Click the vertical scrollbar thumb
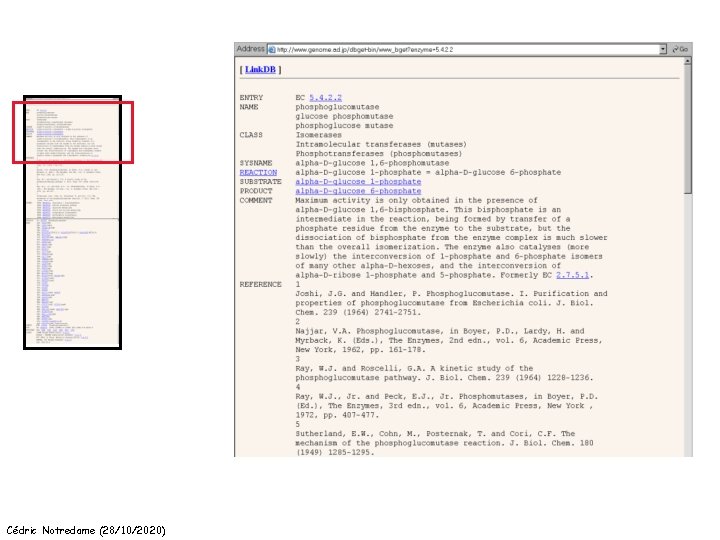This screenshot has height=540, width=720. 687,129
